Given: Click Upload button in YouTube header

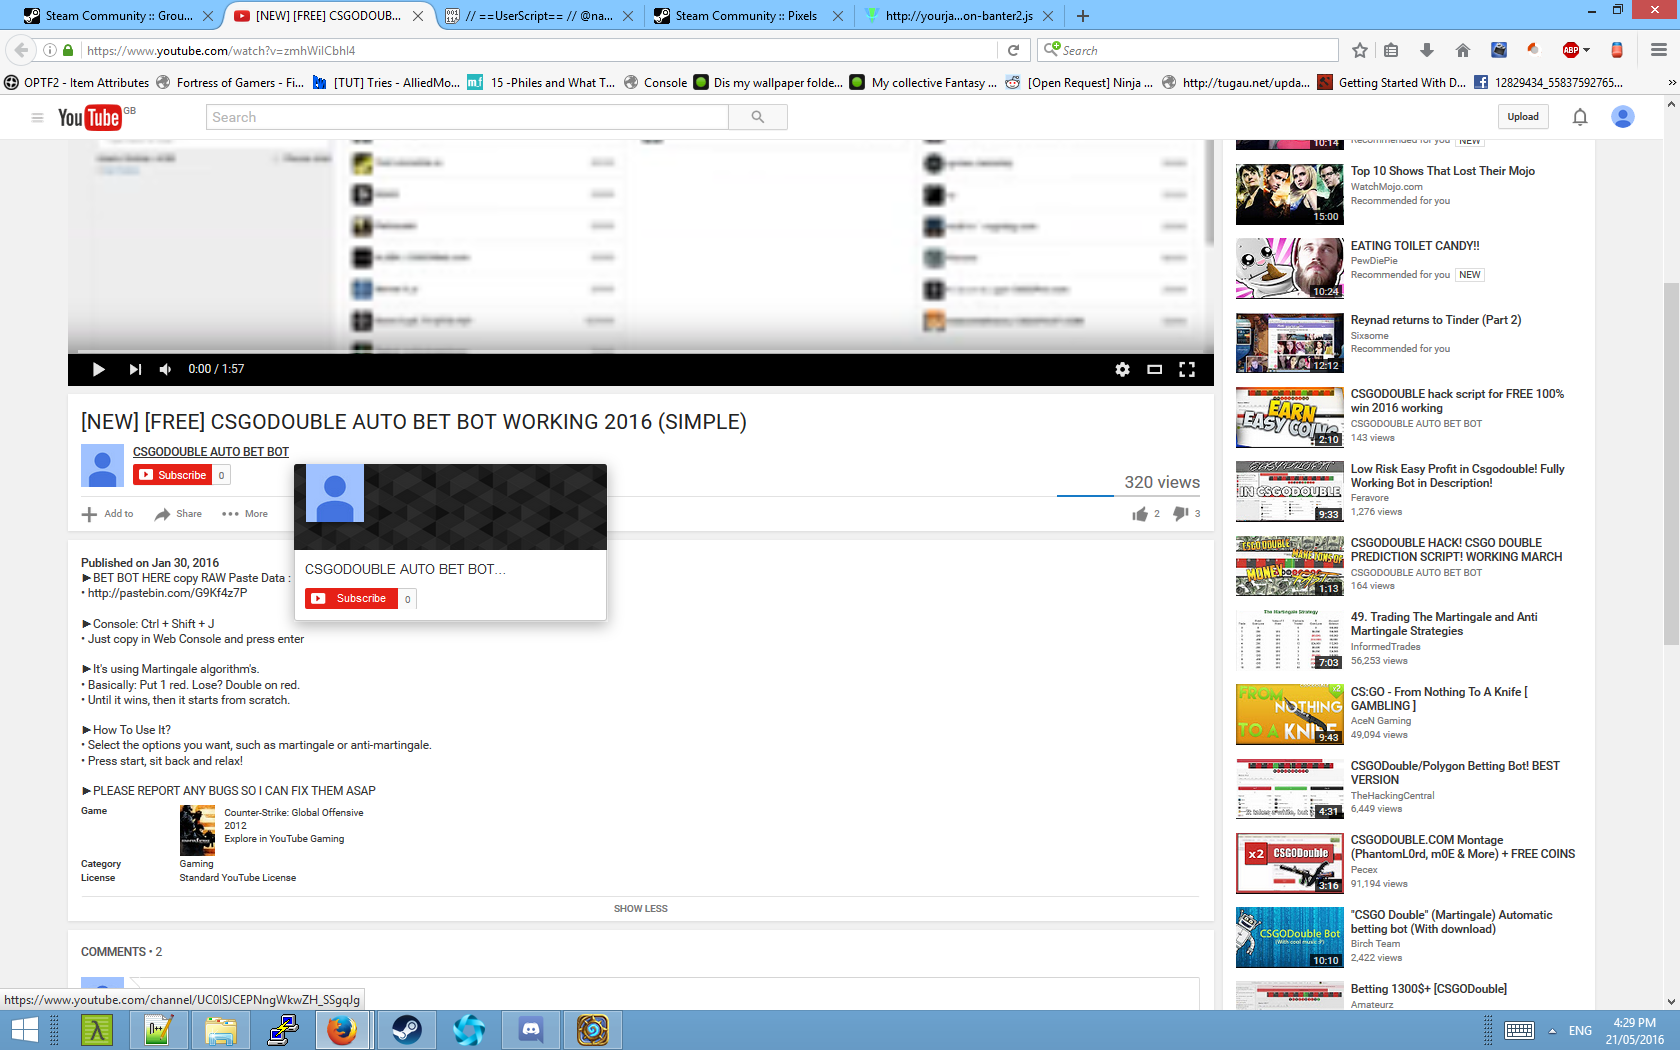Looking at the screenshot, I should [x=1523, y=117].
